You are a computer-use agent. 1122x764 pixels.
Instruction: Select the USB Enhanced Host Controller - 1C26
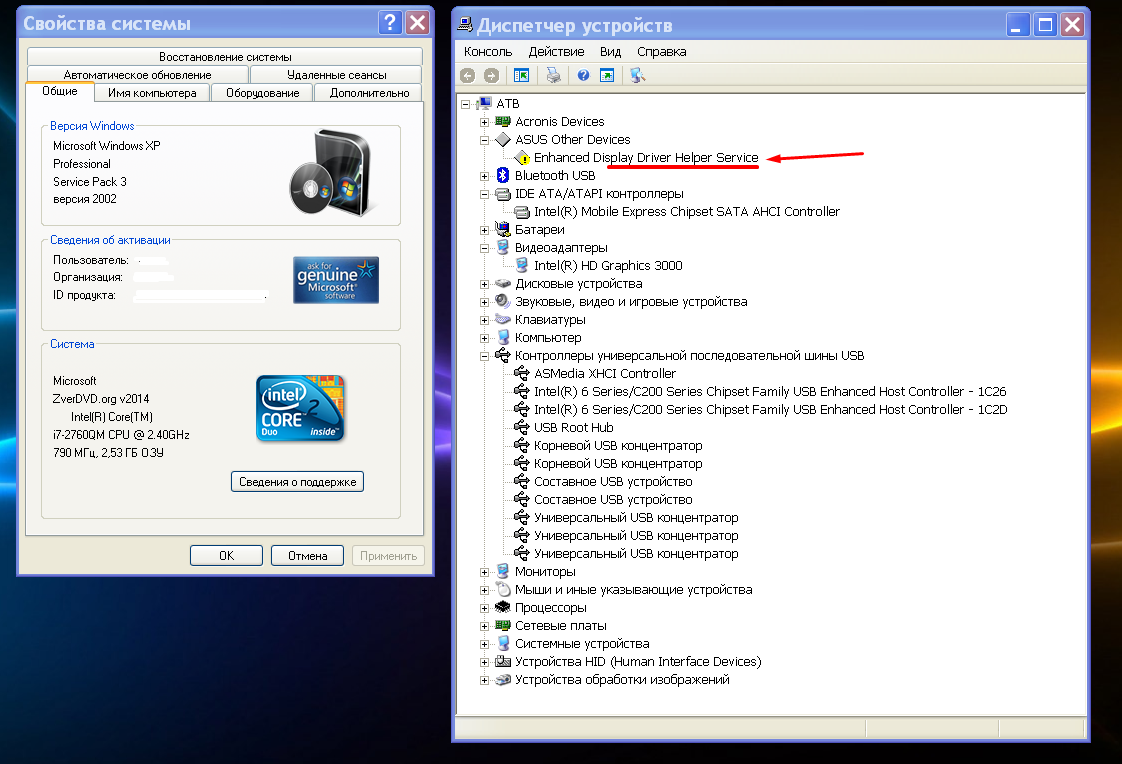tap(770, 391)
